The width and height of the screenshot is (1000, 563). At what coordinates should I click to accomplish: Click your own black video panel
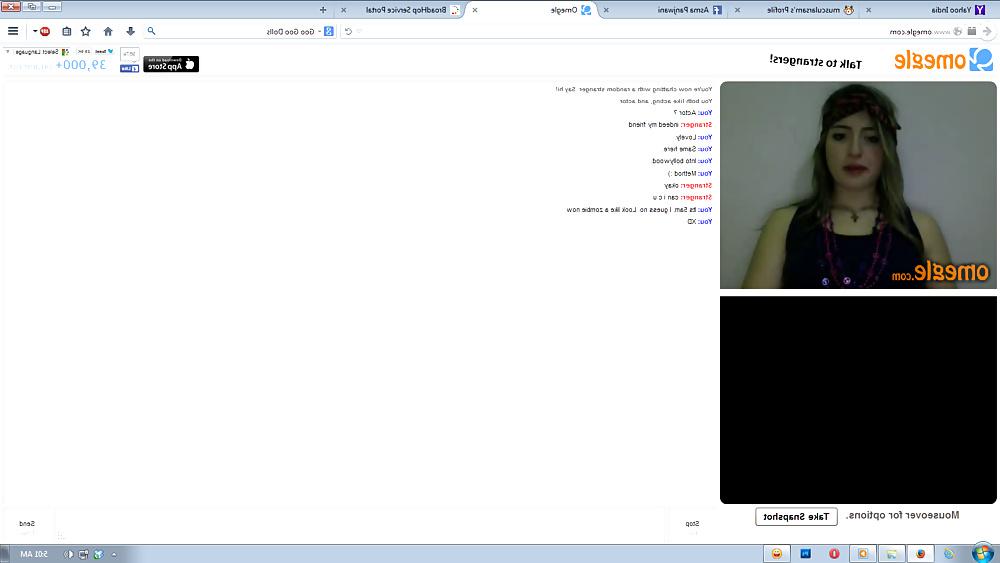pos(858,400)
